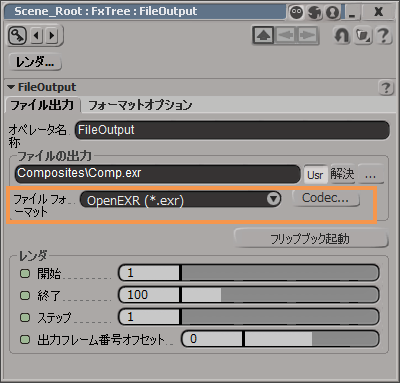Click the grayed right navigation arrow
The height and width of the screenshot is (383, 400).
[x=307, y=35]
